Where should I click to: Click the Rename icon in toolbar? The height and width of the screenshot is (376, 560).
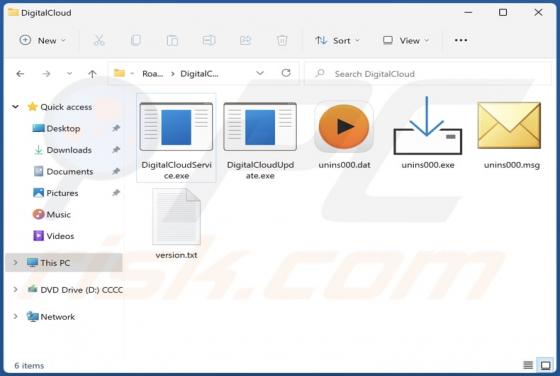[209, 40]
